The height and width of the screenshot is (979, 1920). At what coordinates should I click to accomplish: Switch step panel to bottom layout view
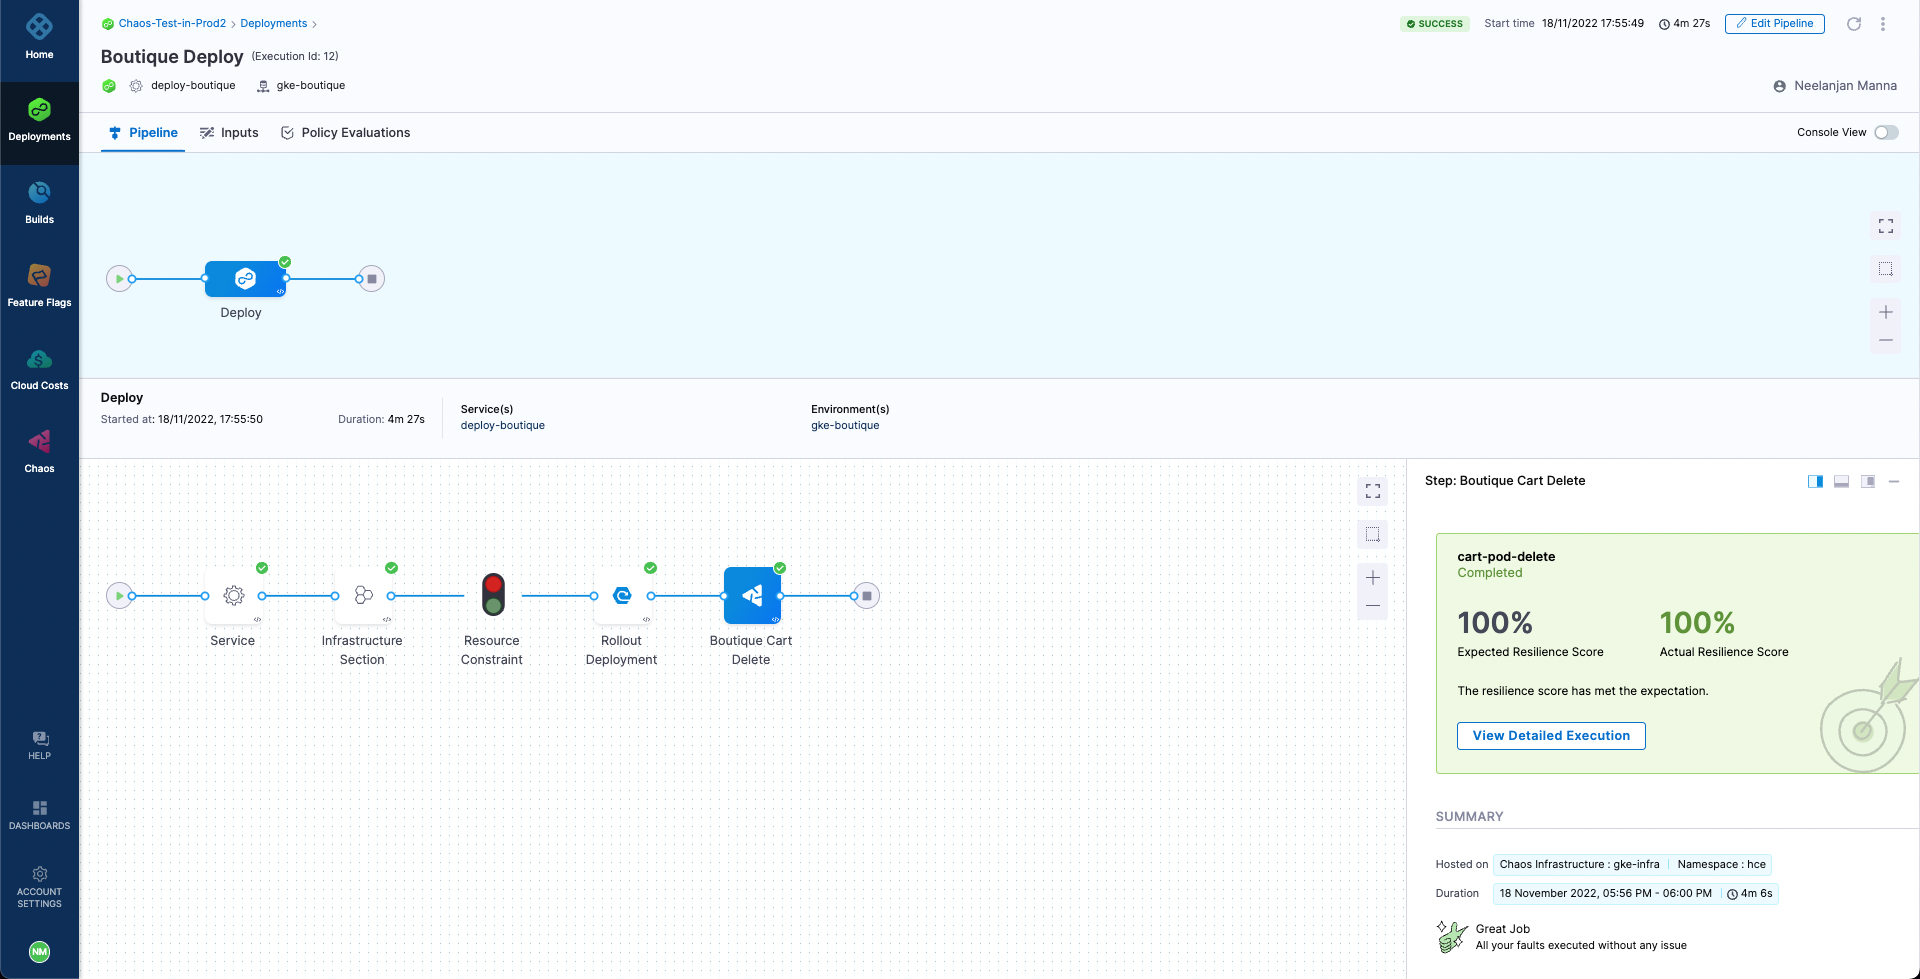click(1841, 481)
